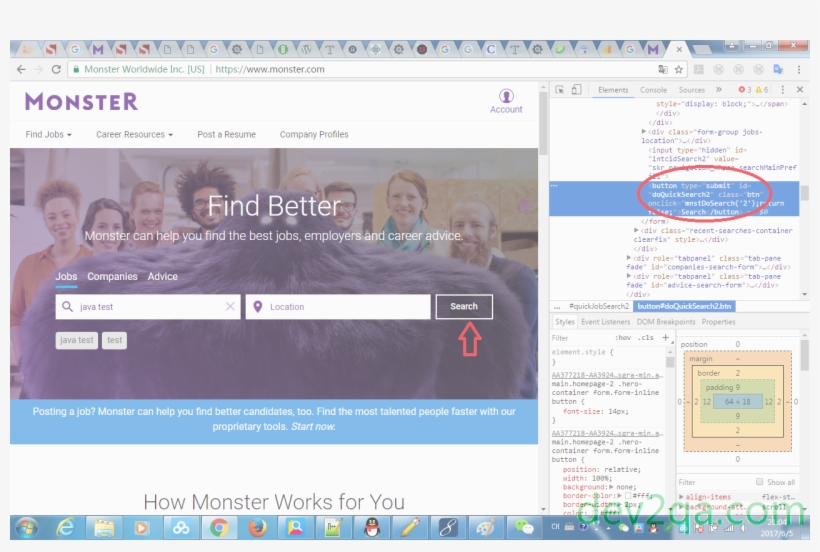Toggle DevTools device toolbar icon
This screenshot has height=552, width=820.
pyautogui.click(x=576, y=90)
